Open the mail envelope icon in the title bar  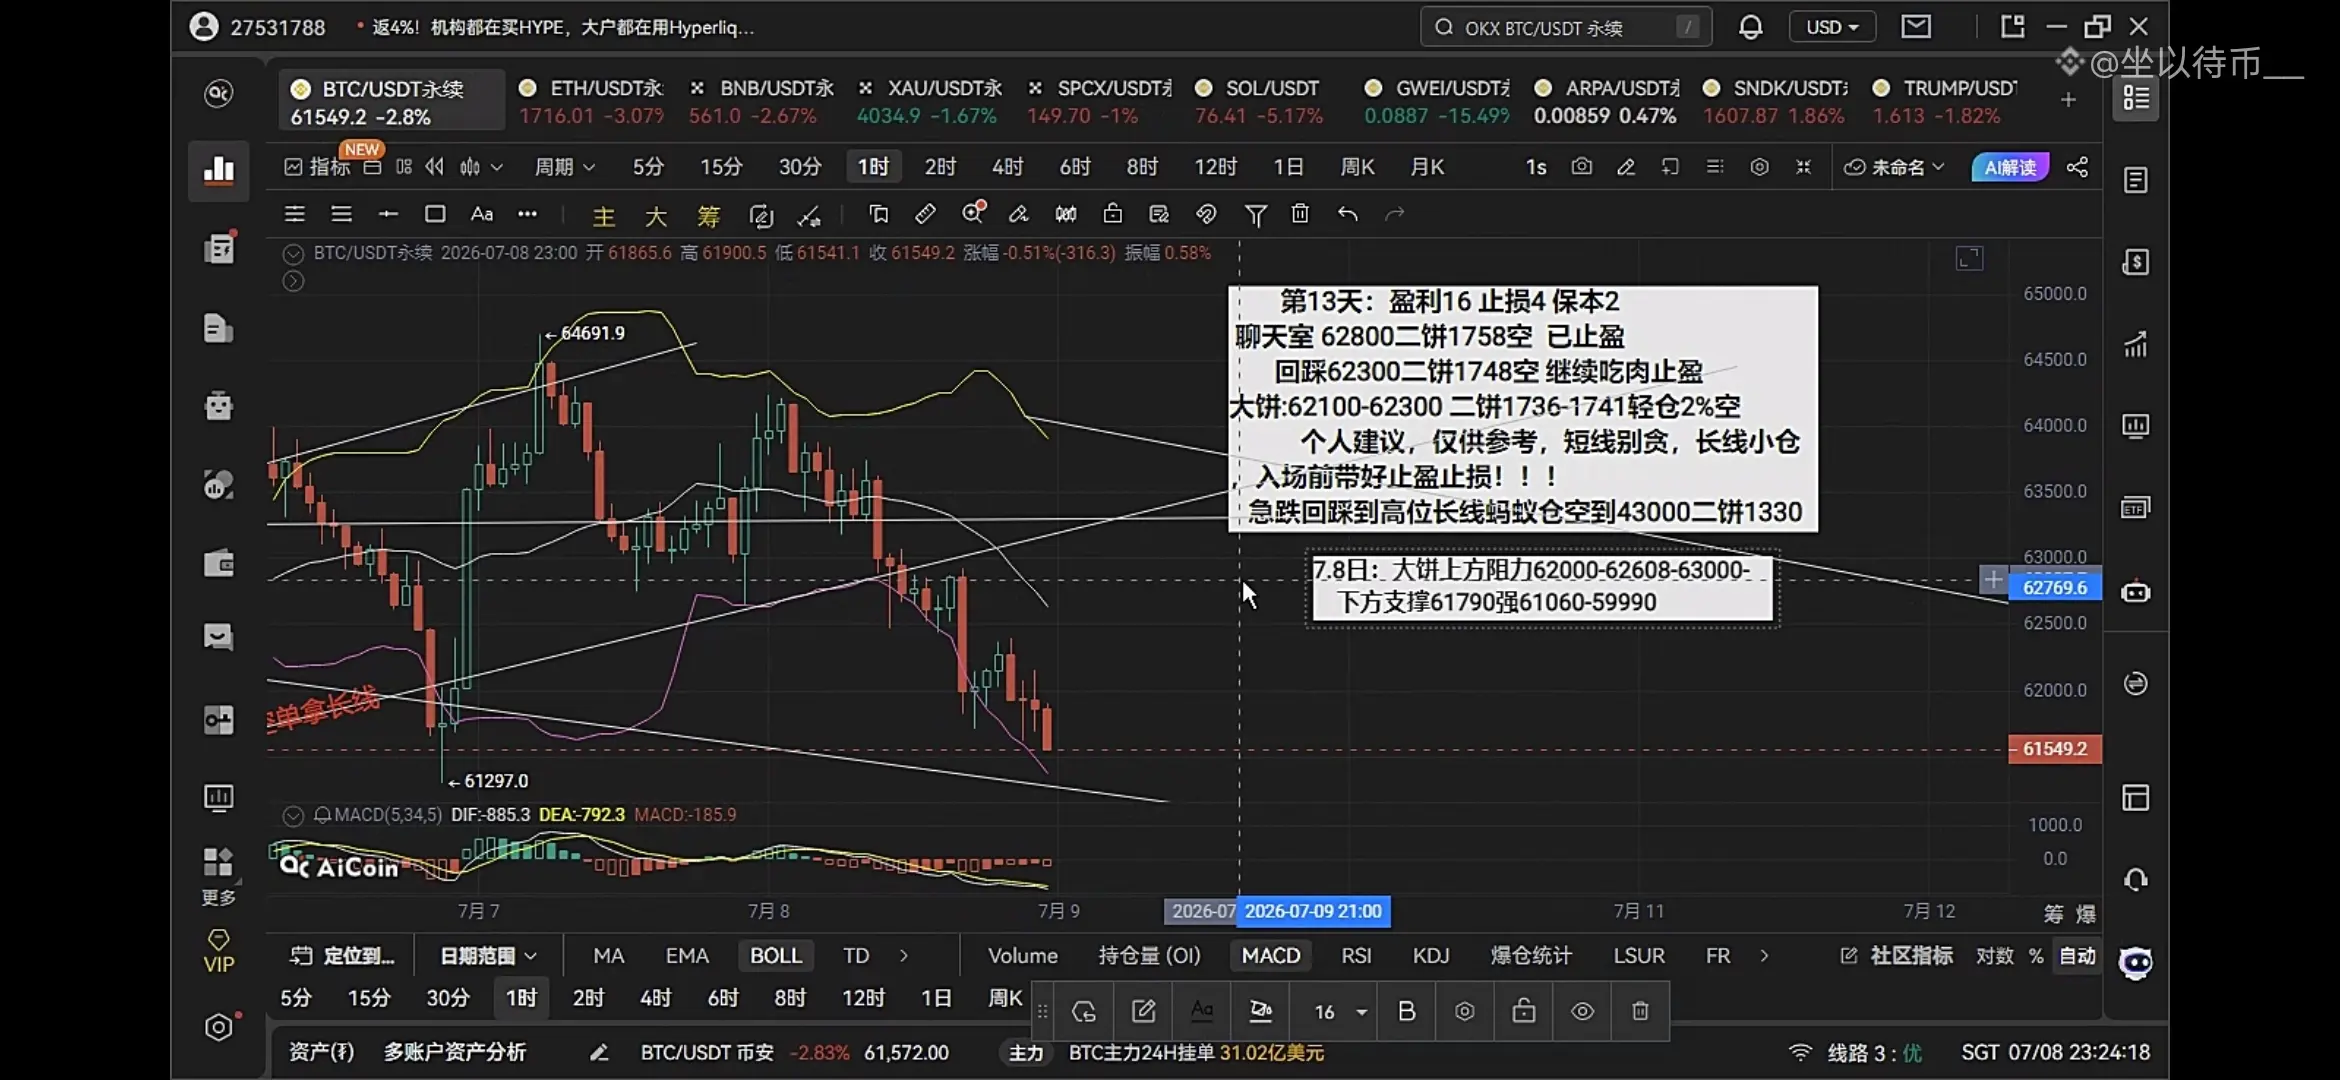click(1916, 27)
